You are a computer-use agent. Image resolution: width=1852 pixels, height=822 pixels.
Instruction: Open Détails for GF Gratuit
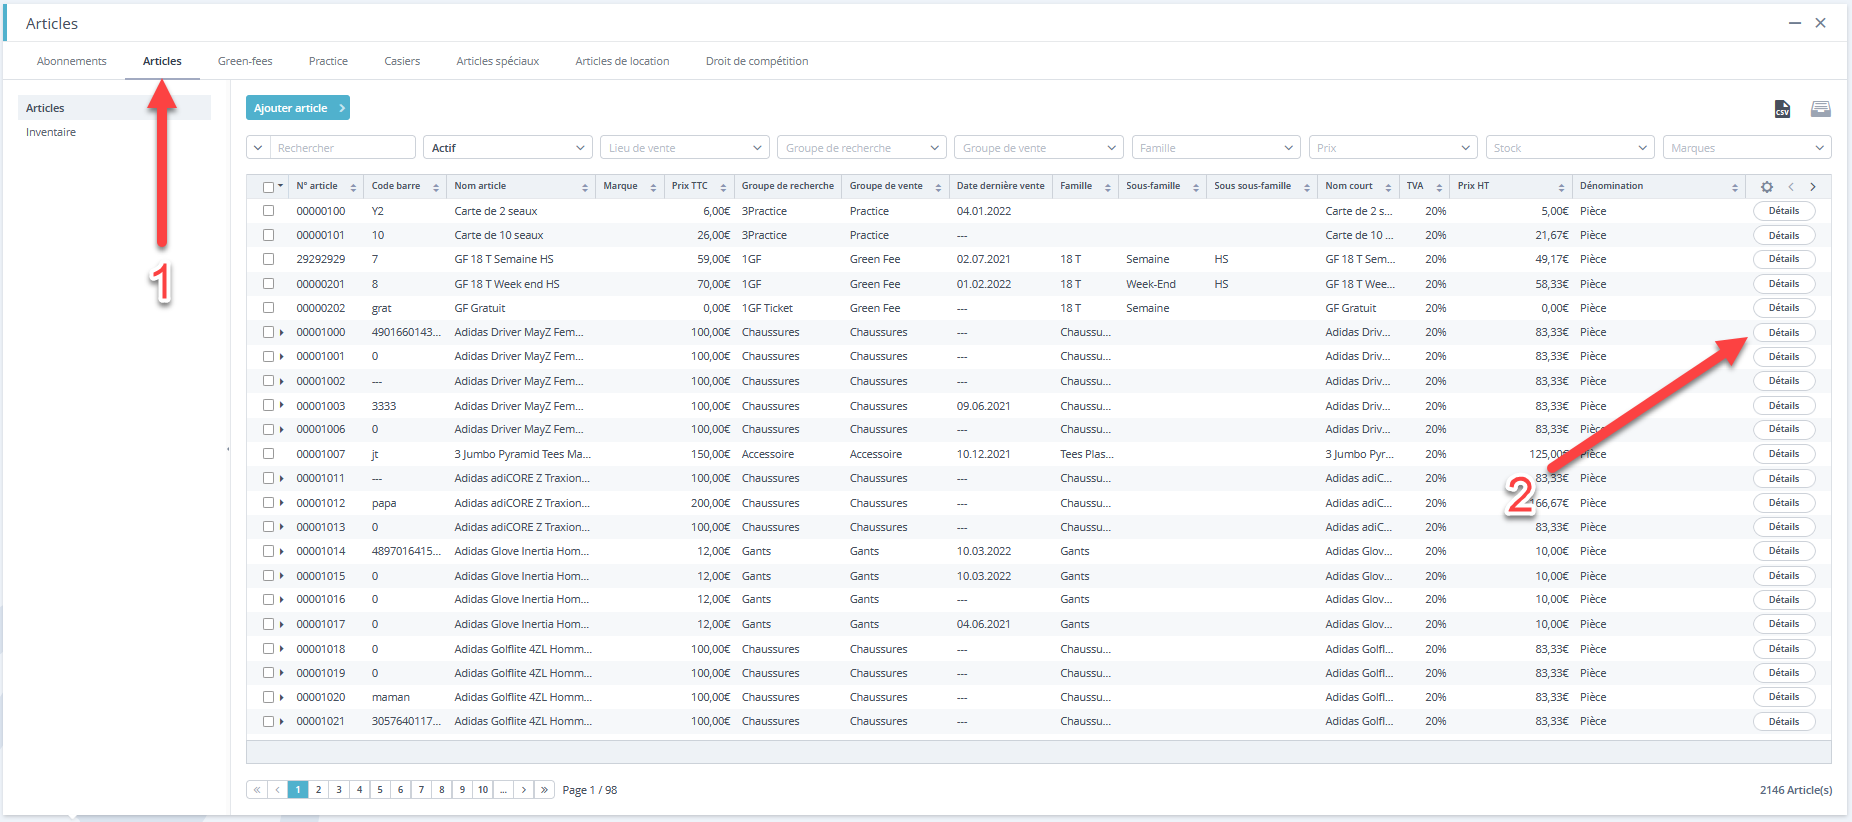tap(1784, 308)
